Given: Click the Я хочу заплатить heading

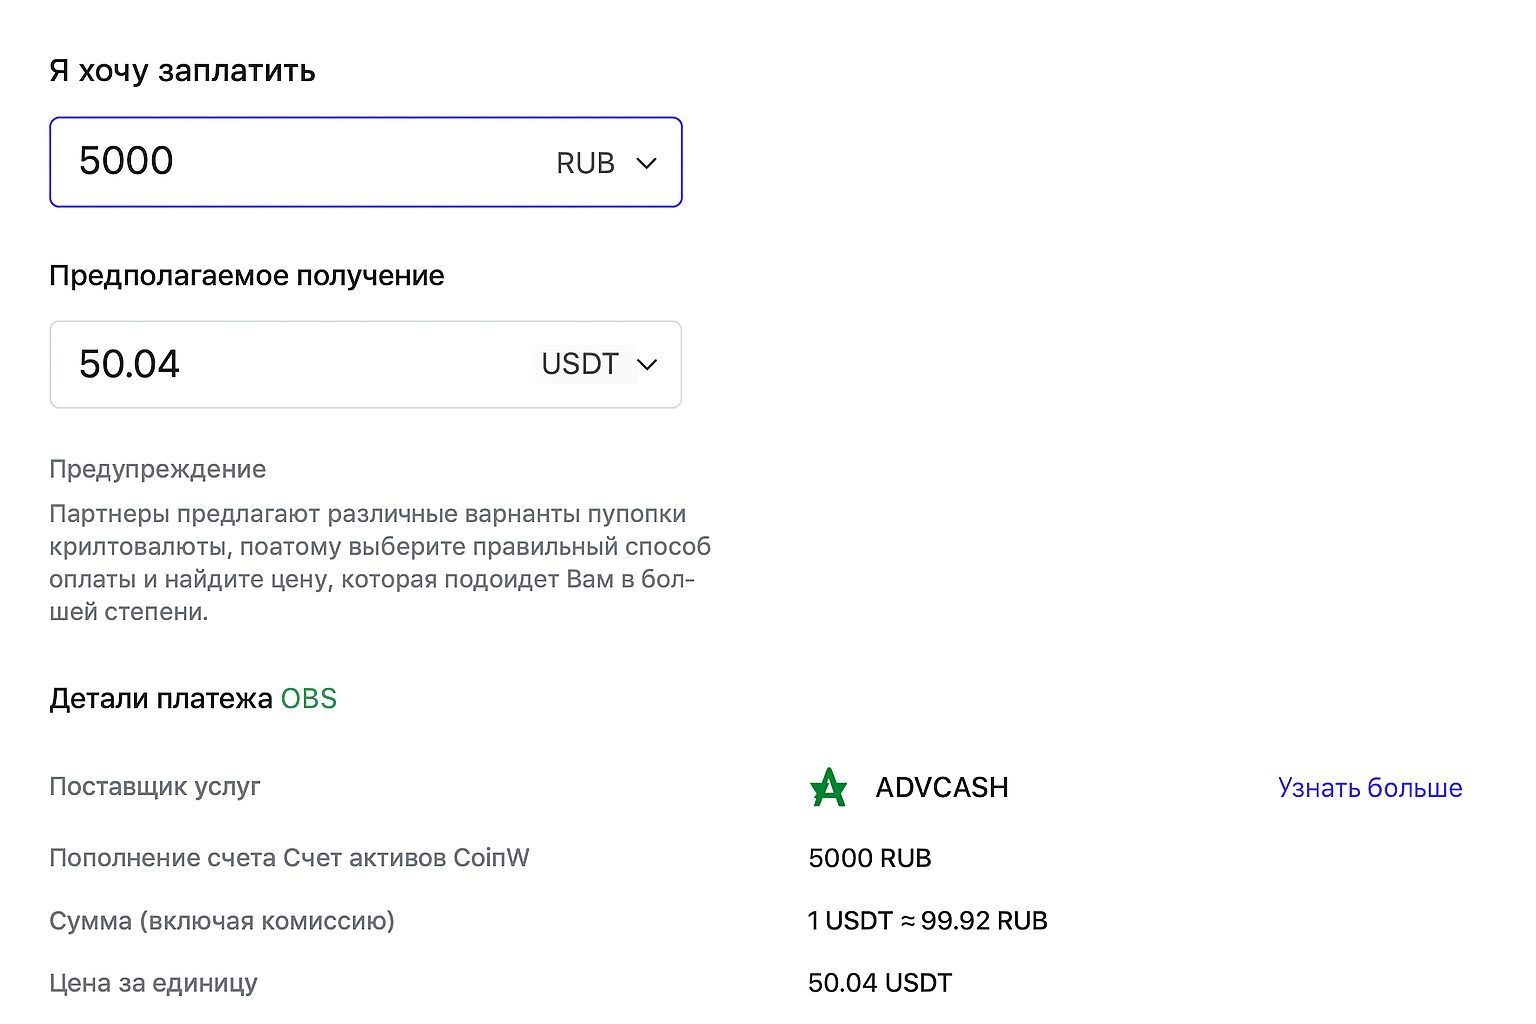Looking at the screenshot, I should 182,71.
